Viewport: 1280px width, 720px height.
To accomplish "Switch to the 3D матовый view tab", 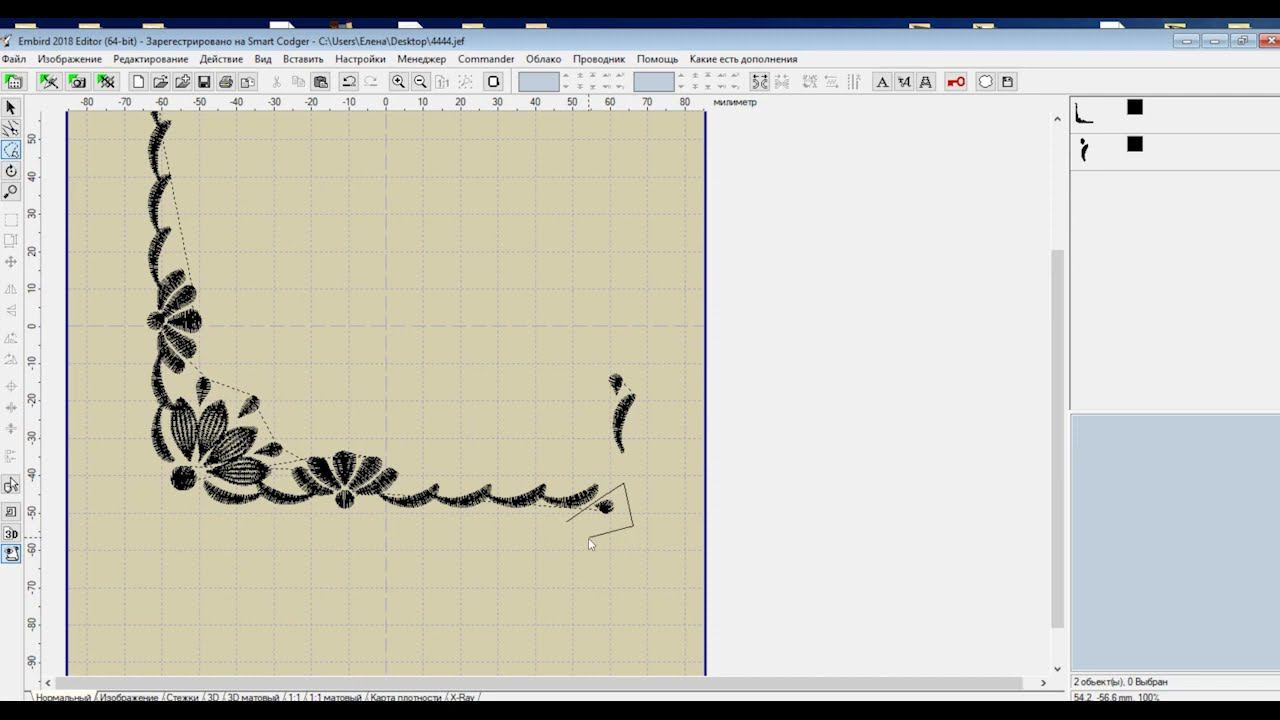I will point(253,697).
